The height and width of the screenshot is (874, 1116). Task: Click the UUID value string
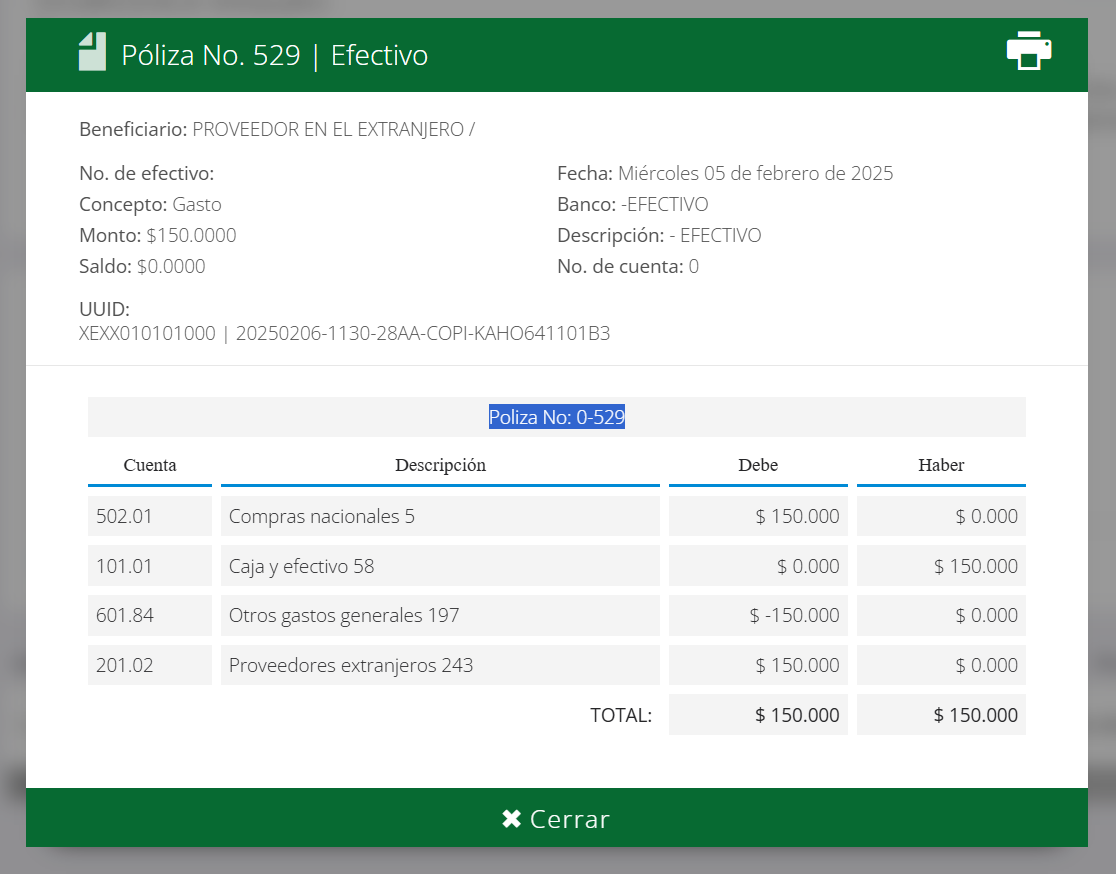point(344,334)
